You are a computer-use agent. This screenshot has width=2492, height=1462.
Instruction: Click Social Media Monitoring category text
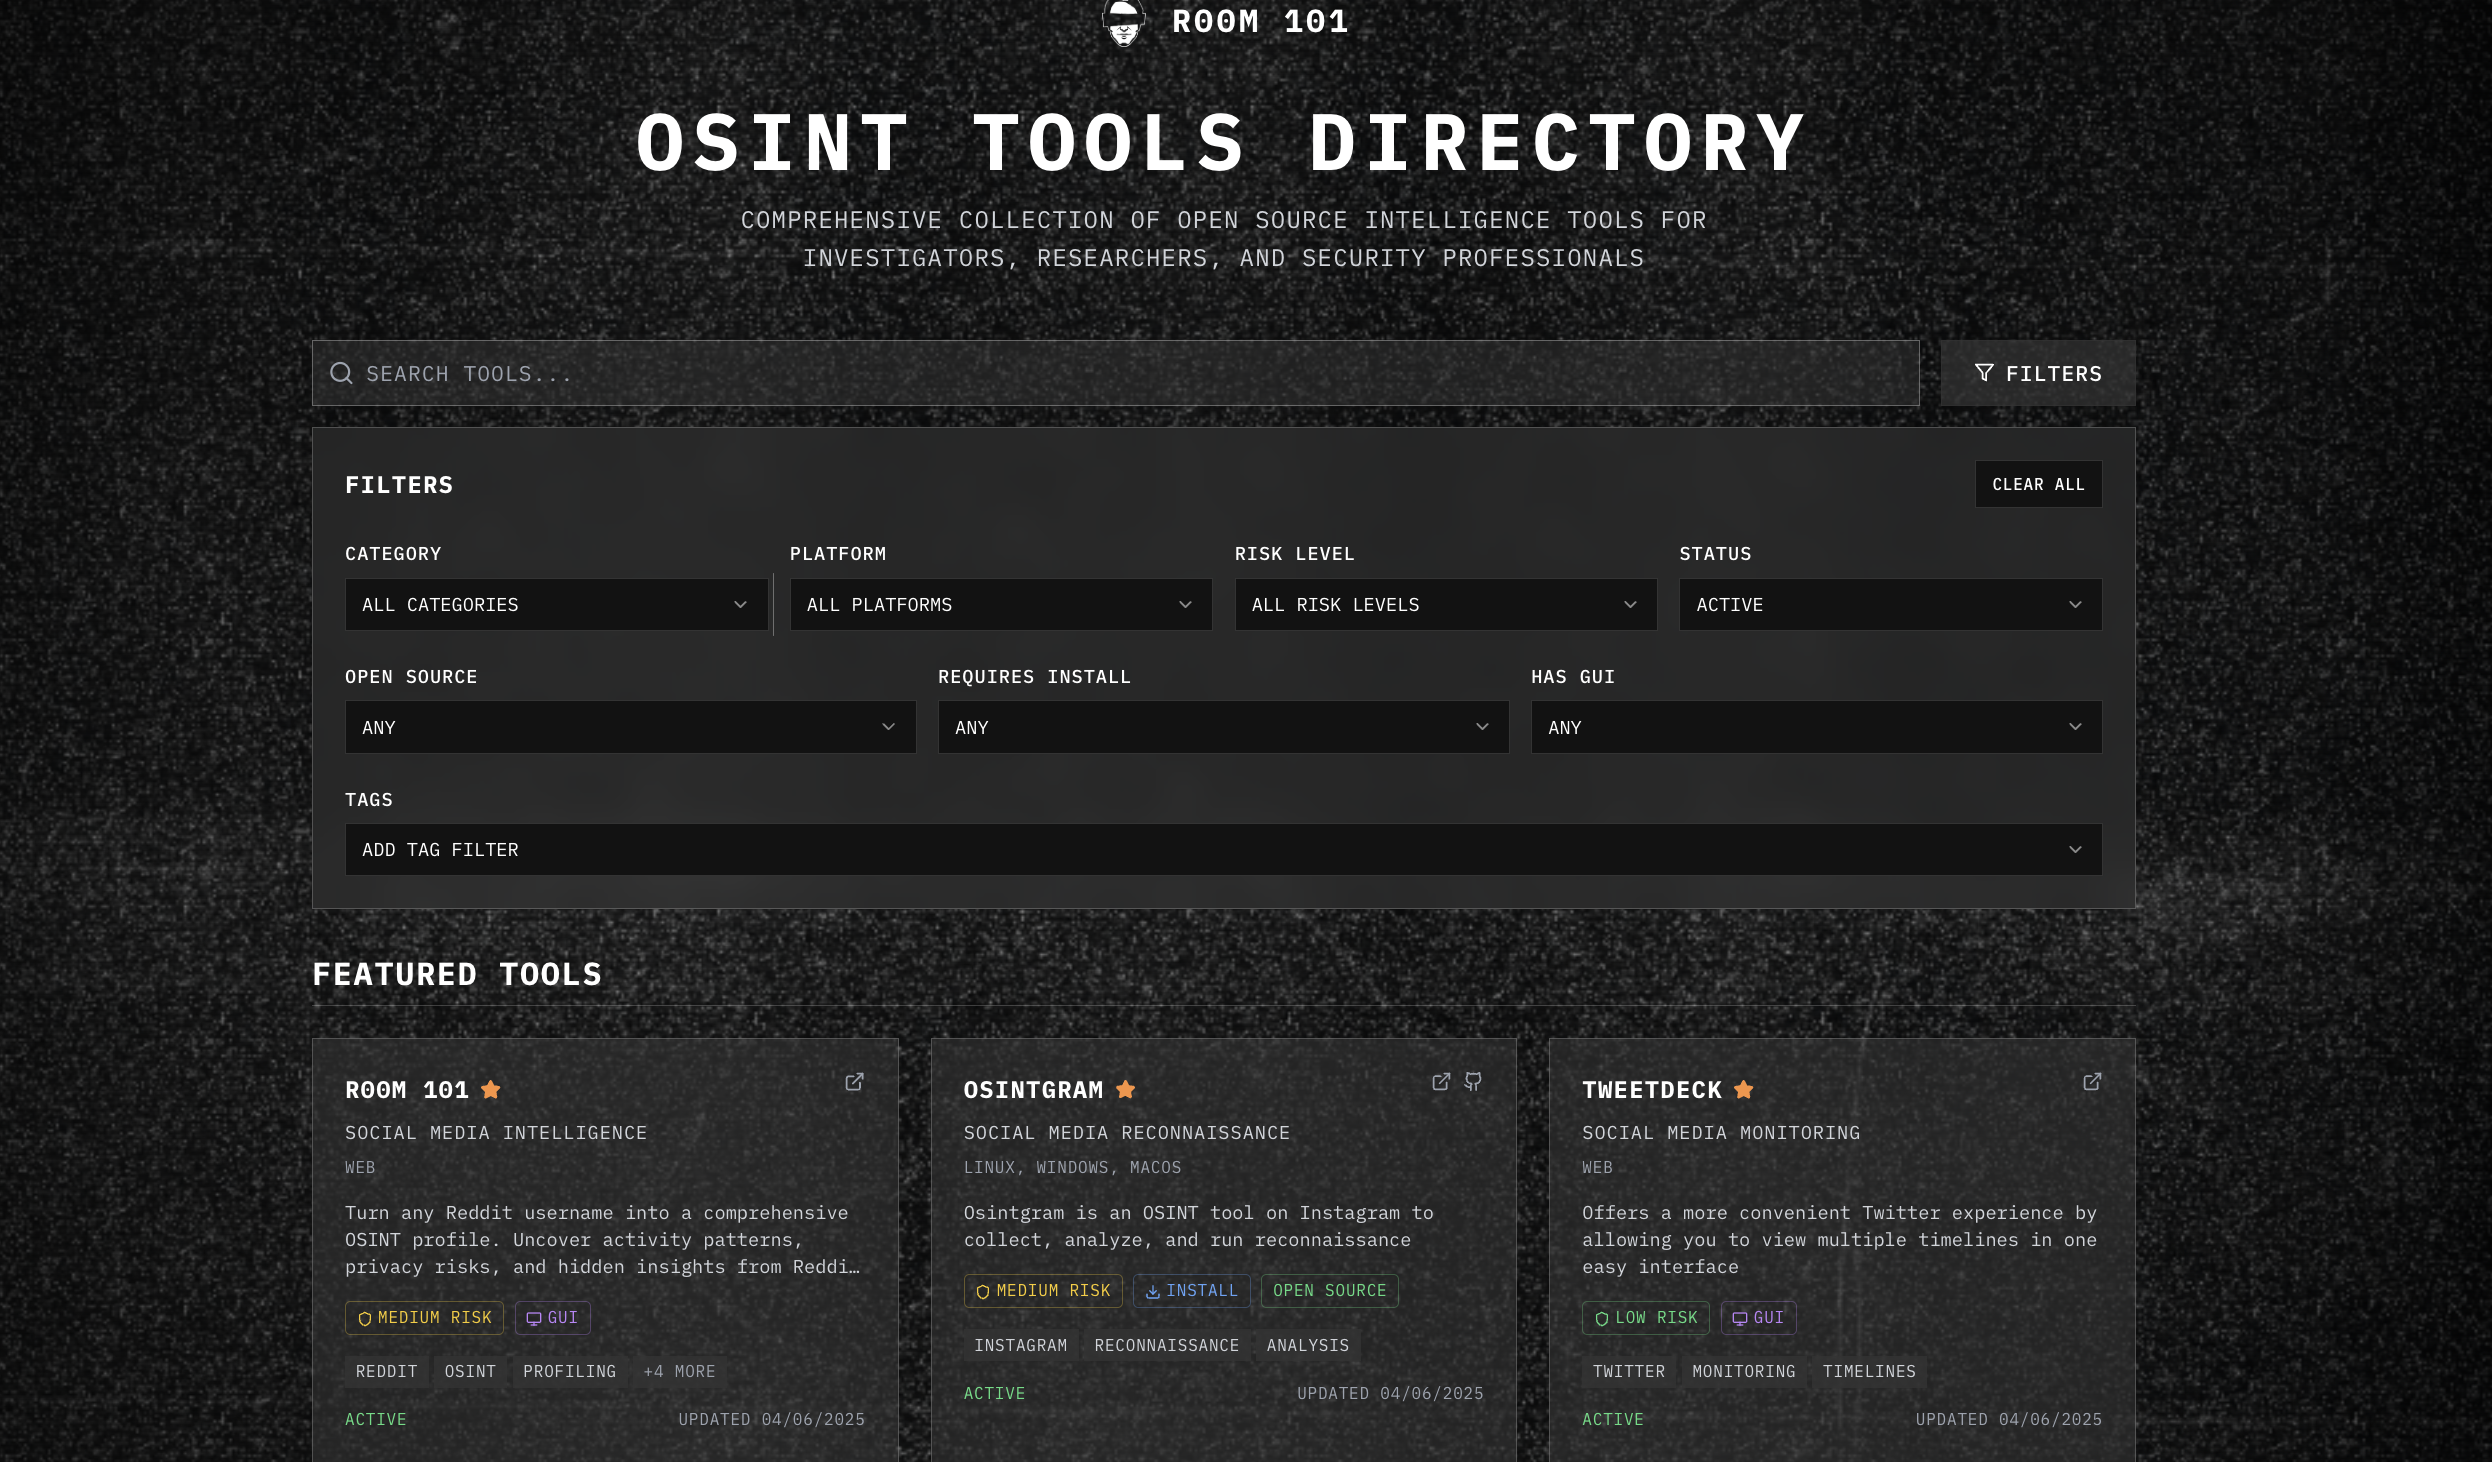(x=1721, y=1133)
